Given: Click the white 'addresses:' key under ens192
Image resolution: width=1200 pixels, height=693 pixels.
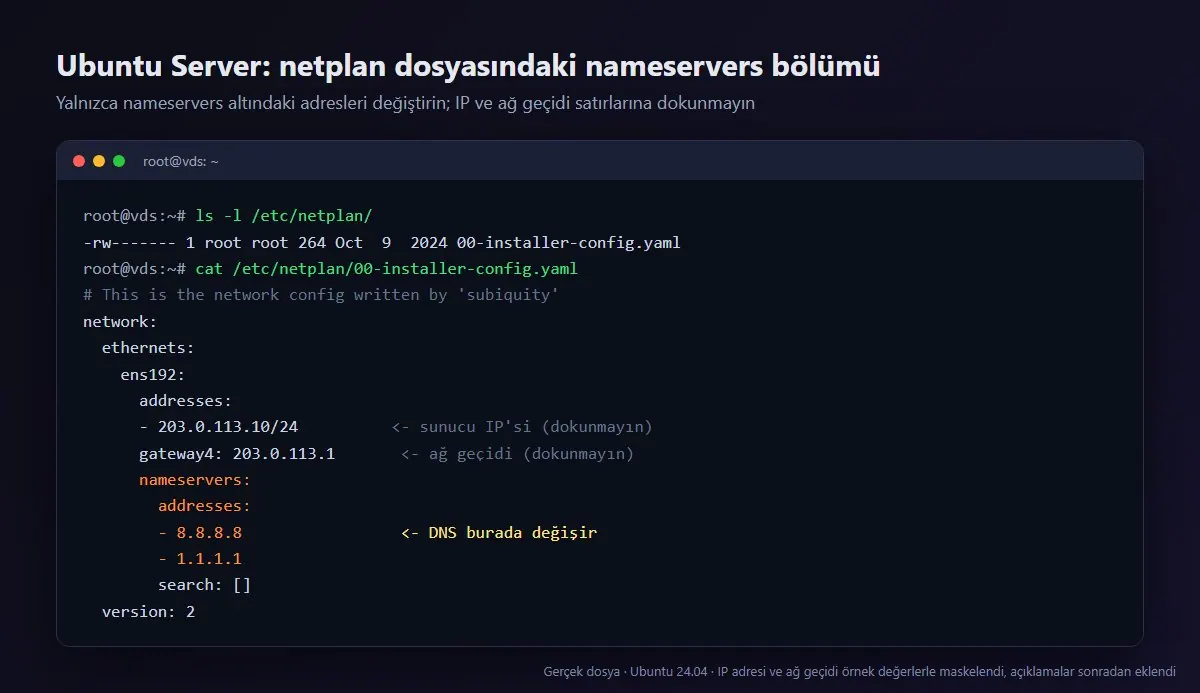Looking at the screenshot, I should click(185, 401).
